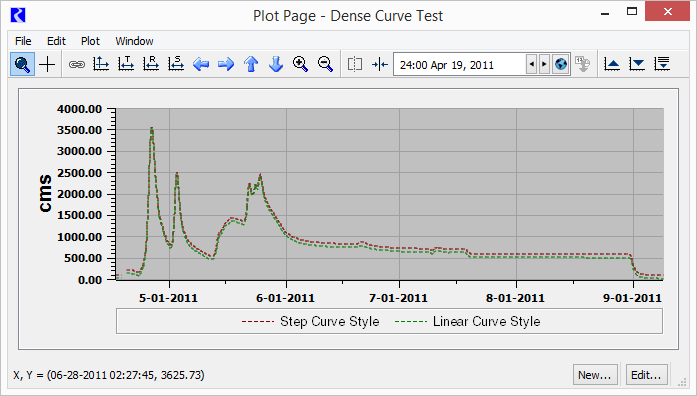Click the red dashed legend line sample
This screenshot has width=697, height=396.
click(x=258, y=321)
